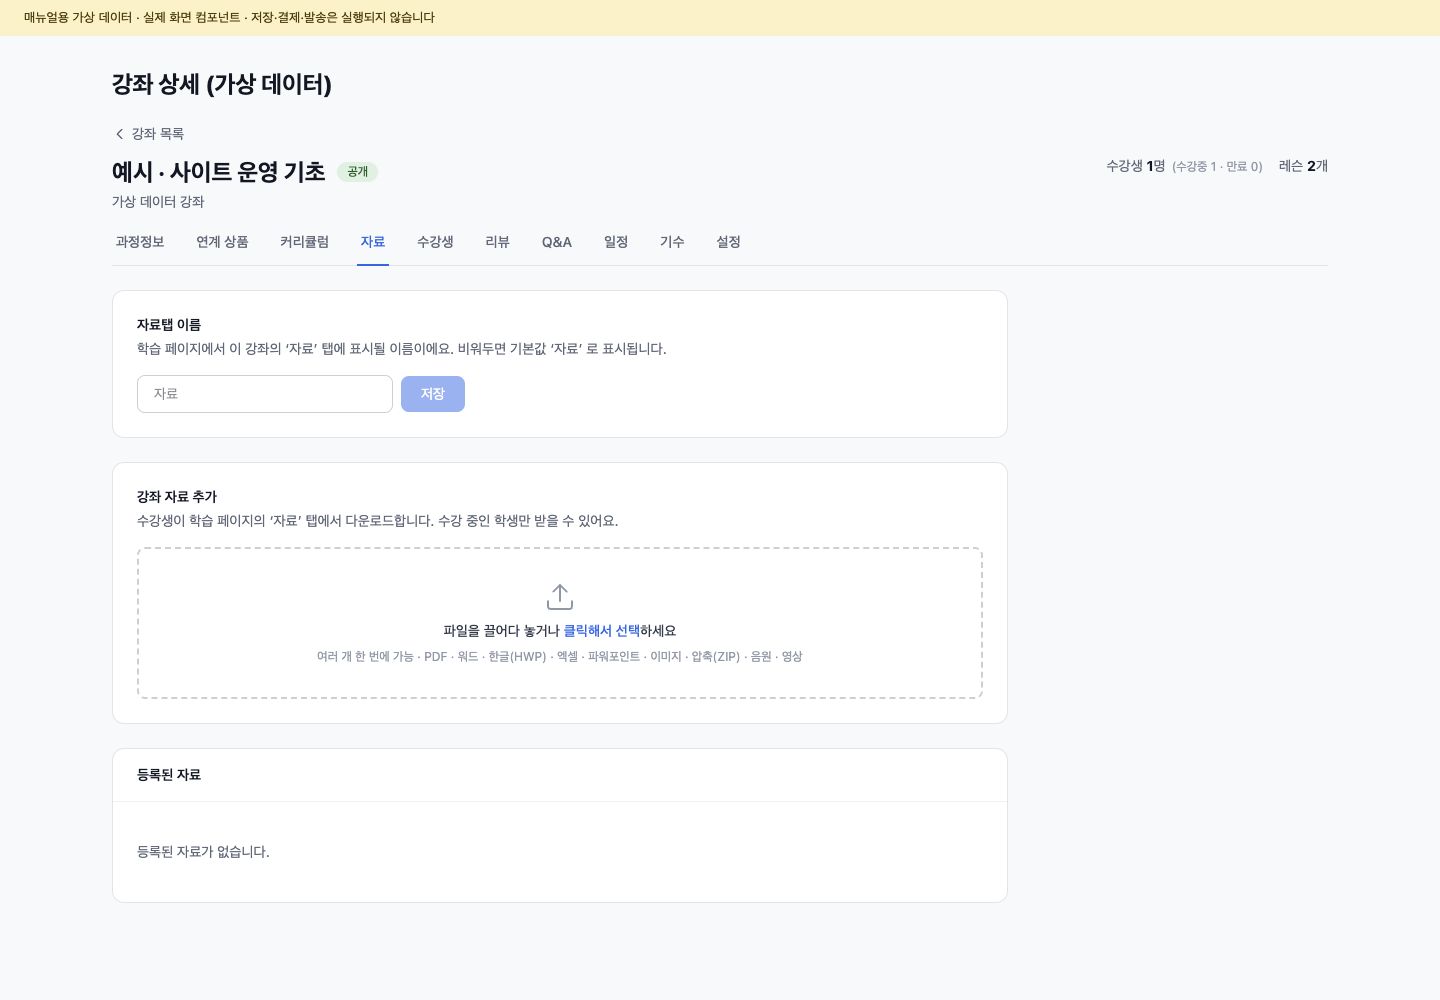
Task: Click the 가상 데이터 강좌 subtitle
Action: tap(158, 202)
